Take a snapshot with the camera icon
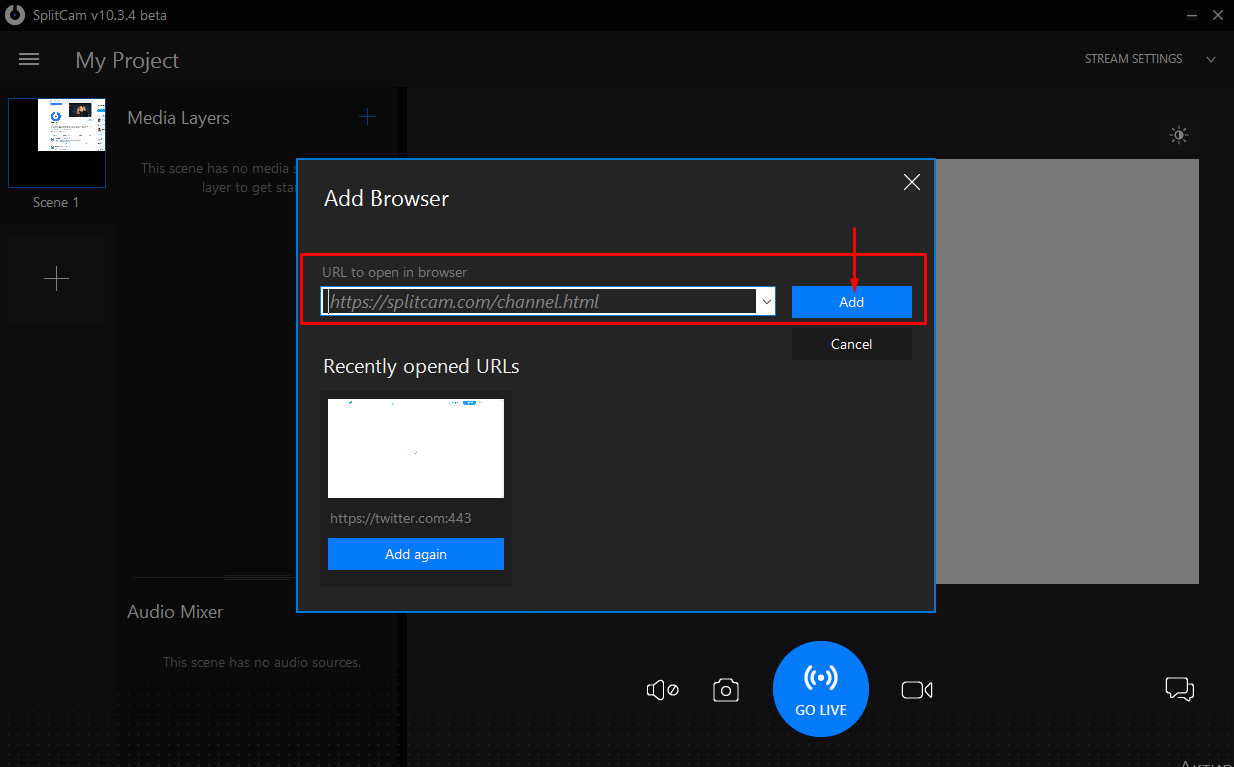This screenshot has height=767, width=1234. [x=725, y=689]
